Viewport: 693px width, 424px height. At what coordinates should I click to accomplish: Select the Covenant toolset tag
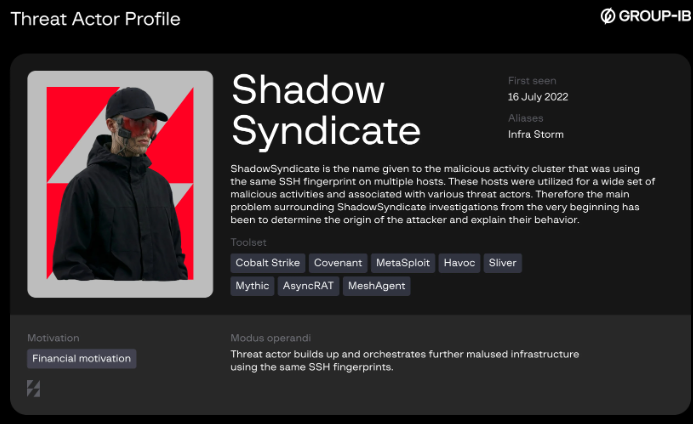[x=336, y=263]
